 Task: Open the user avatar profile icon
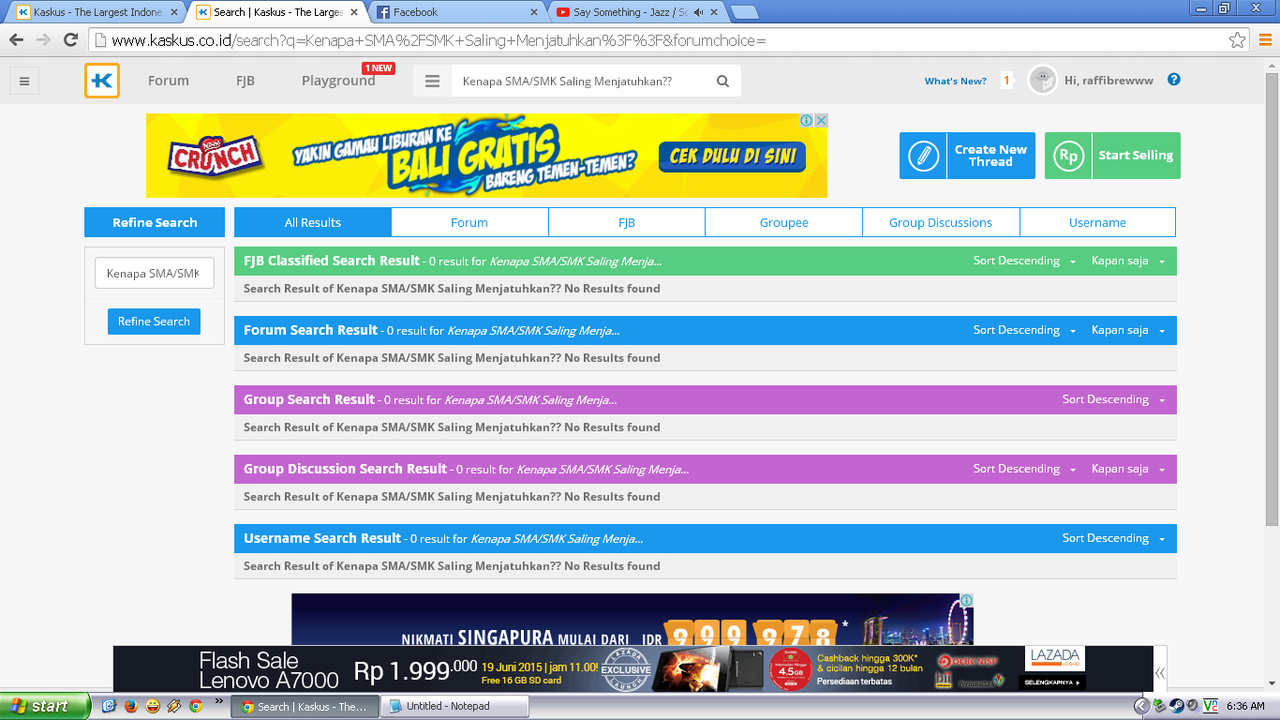point(1043,81)
